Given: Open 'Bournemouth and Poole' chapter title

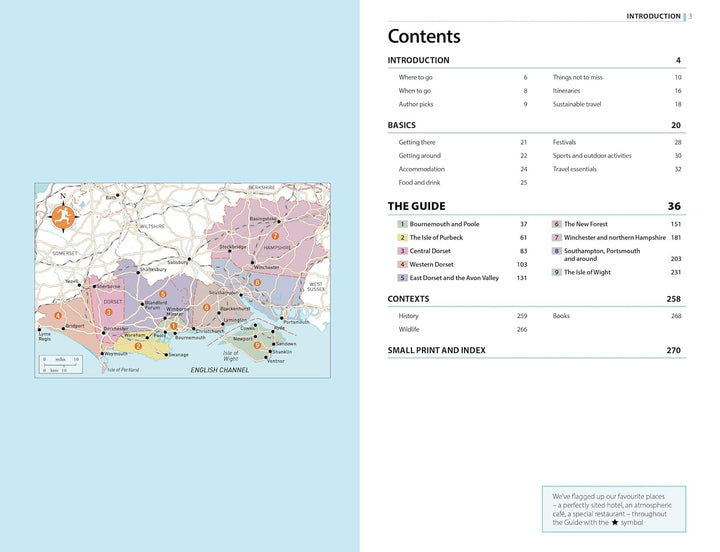Looking at the screenshot, I should pyautogui.click(x=444, y=224).
